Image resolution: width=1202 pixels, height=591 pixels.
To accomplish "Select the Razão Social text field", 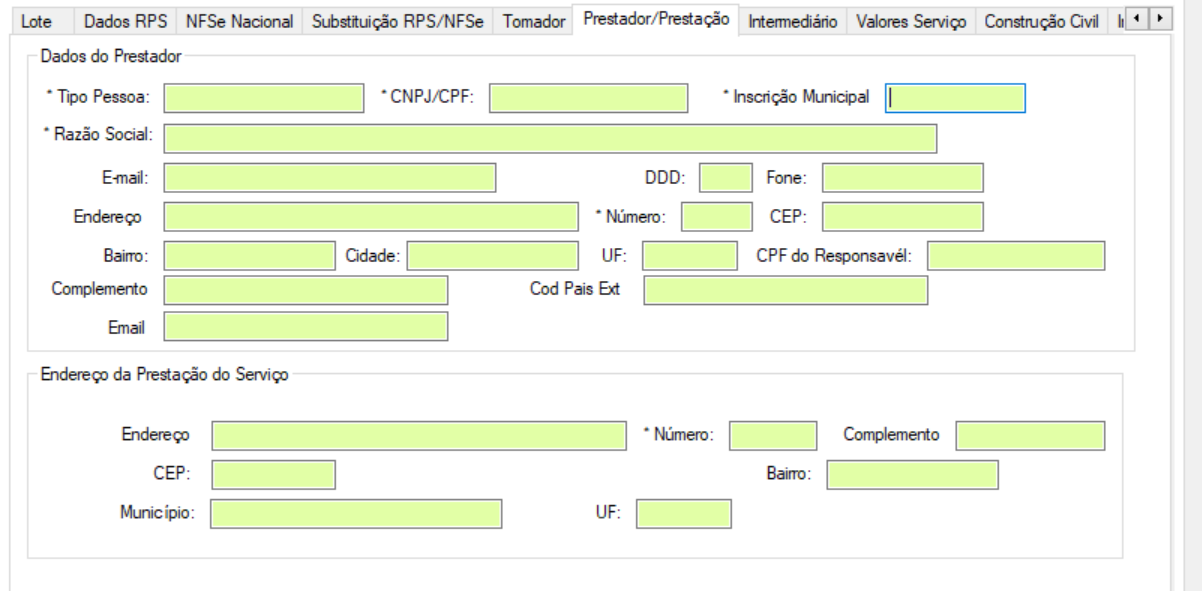I will 550,138.
